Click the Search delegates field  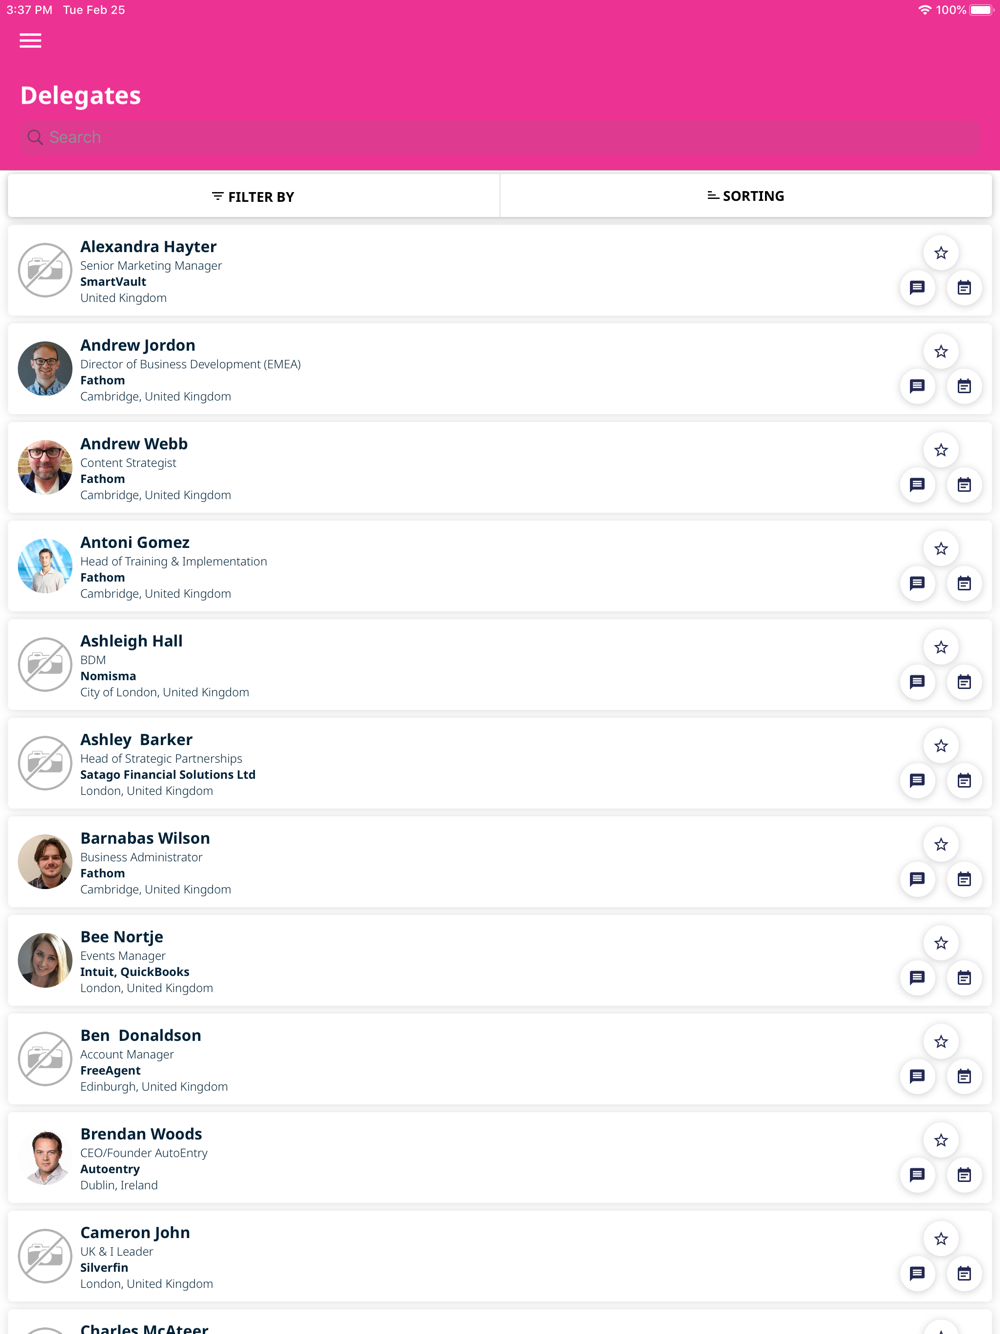(500, 137)
